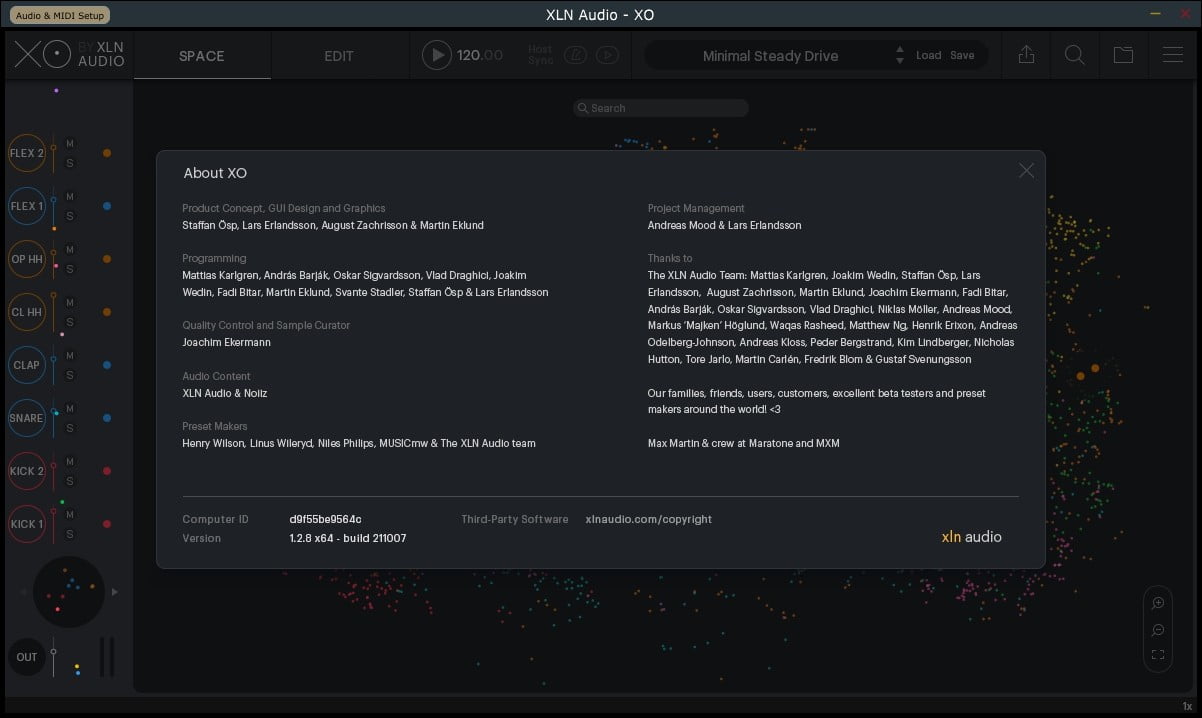Image resolution: width=1202 pixels, height=718 pixels.
Task: Select the KICK 2 pad
Action: 27,471
